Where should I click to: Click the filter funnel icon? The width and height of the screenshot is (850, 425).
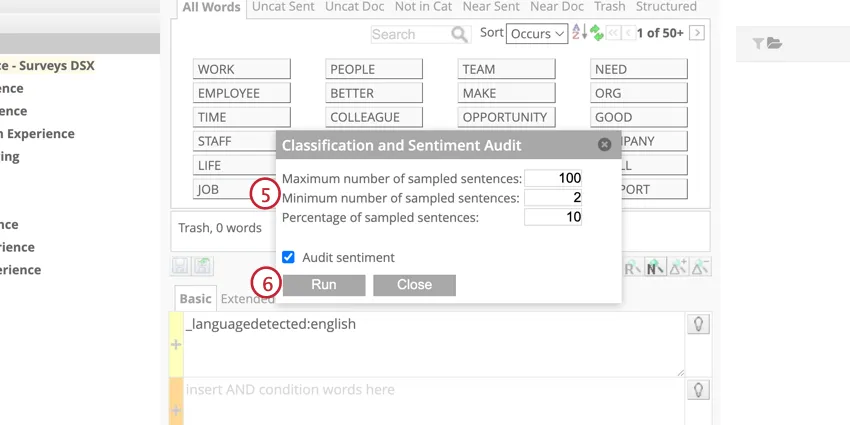(758, 43)
